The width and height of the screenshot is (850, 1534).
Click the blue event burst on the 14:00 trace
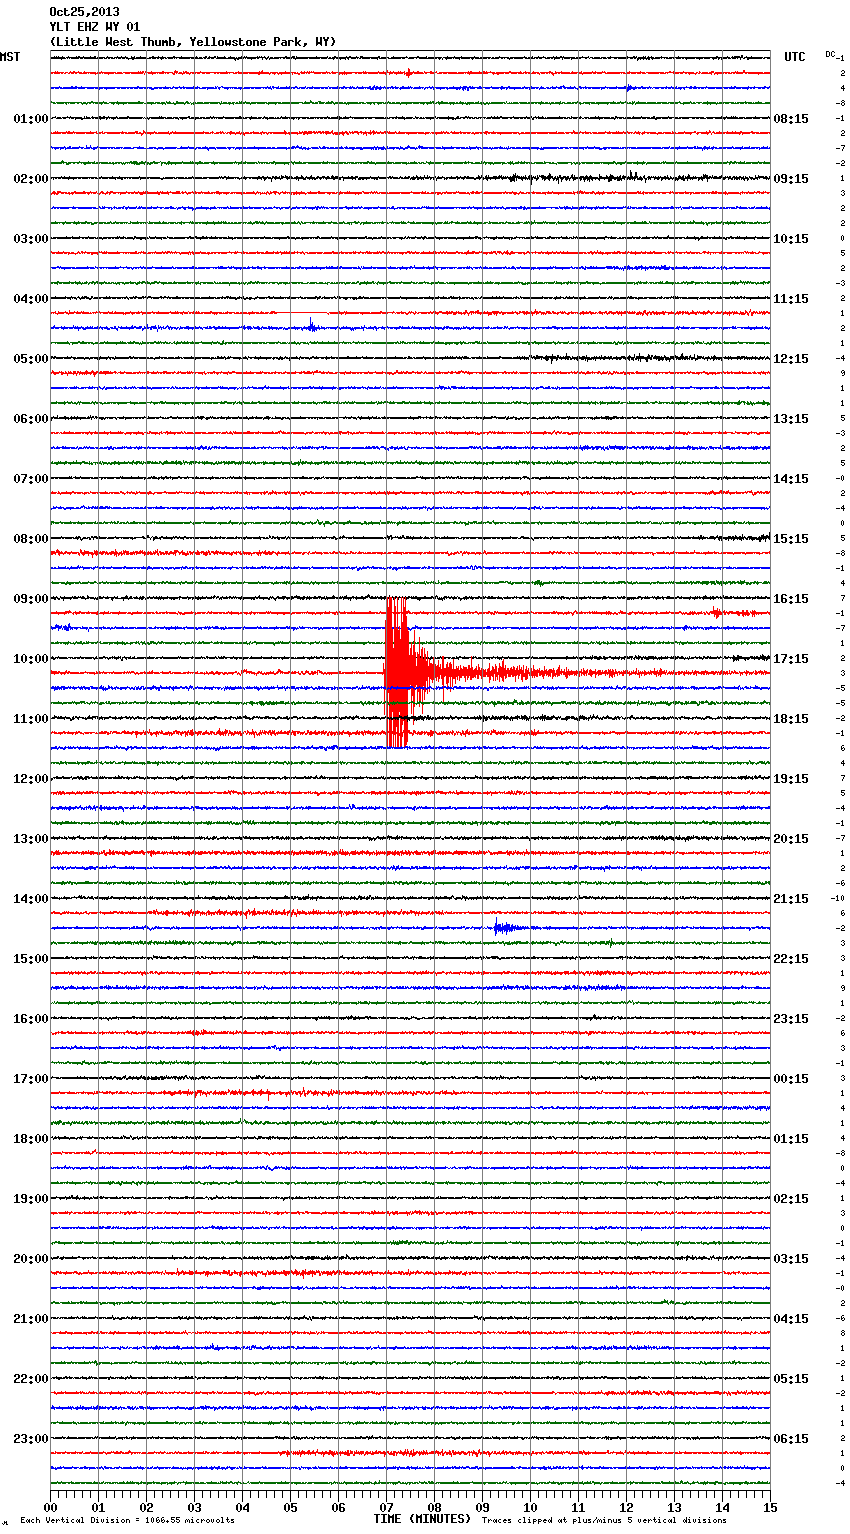pos(507,927)
